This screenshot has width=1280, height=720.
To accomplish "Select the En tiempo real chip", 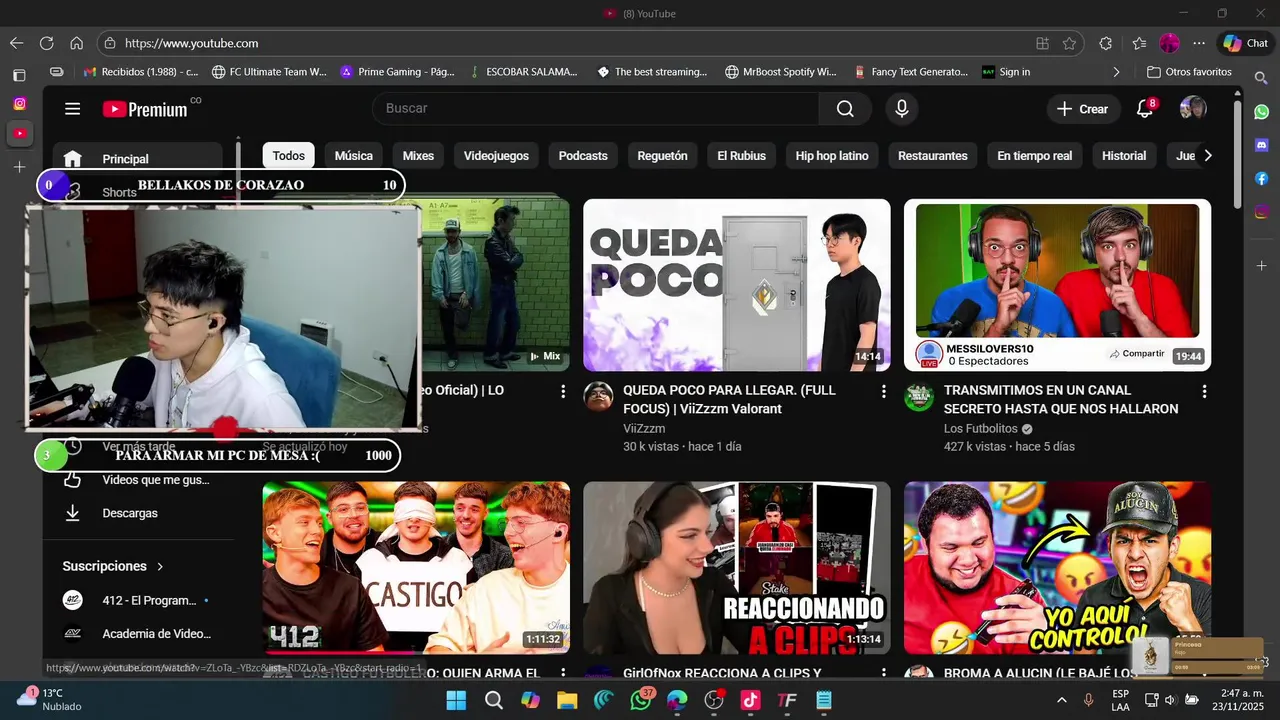I will pos(1034,156).
